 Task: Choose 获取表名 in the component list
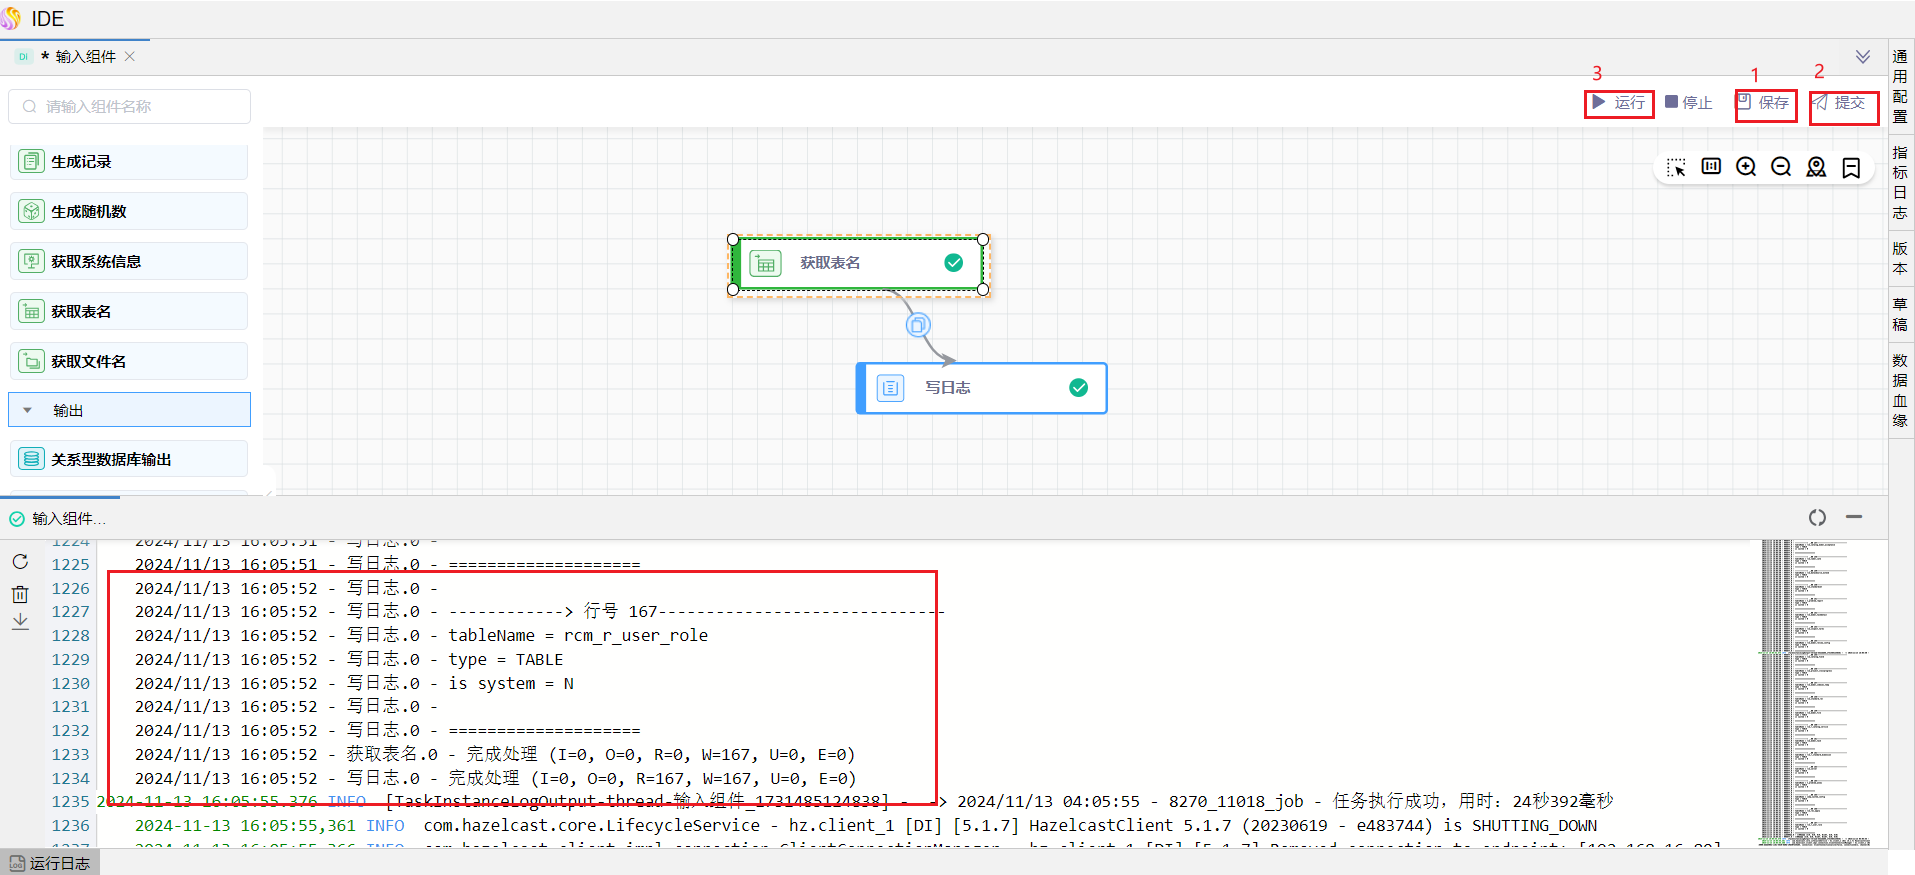point(129,312)
